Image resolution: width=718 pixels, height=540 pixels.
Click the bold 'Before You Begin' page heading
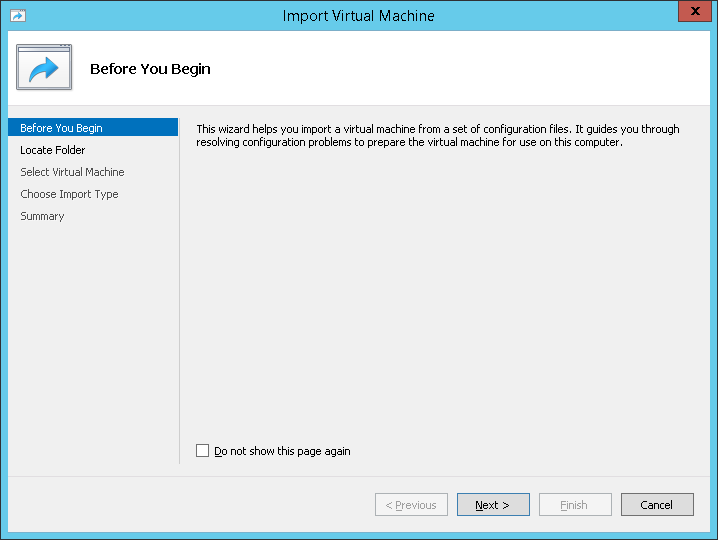click(x=150, y=69)
